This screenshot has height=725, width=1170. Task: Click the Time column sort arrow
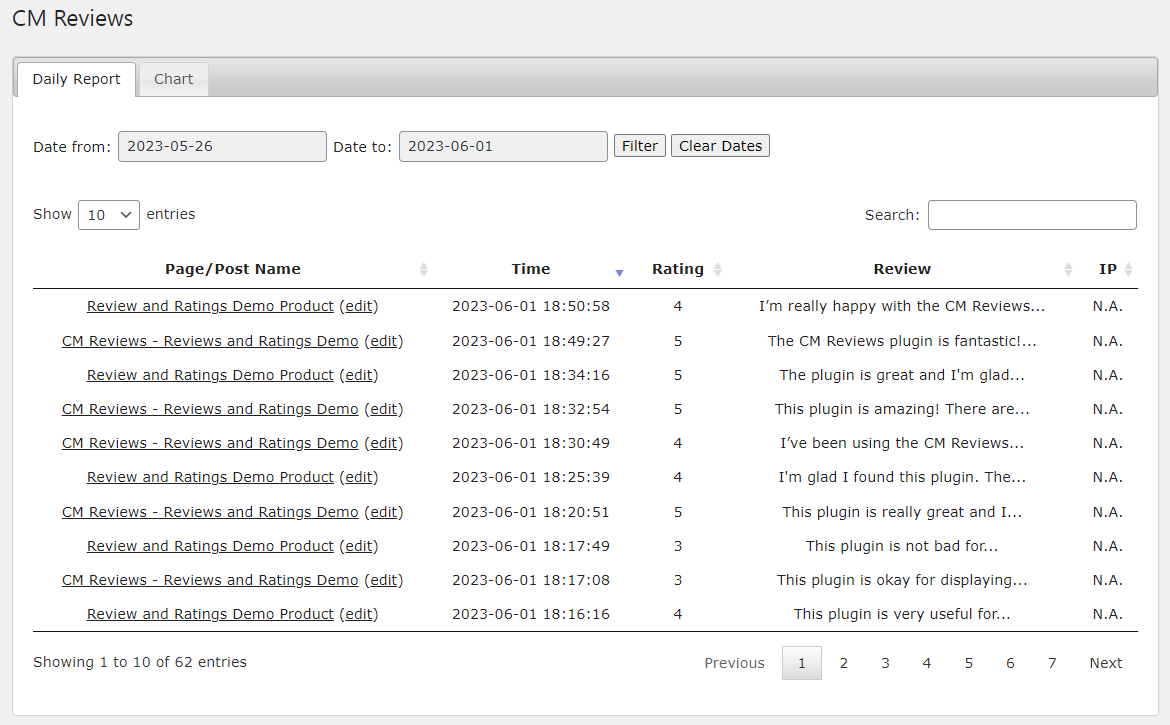coord(619,273)
